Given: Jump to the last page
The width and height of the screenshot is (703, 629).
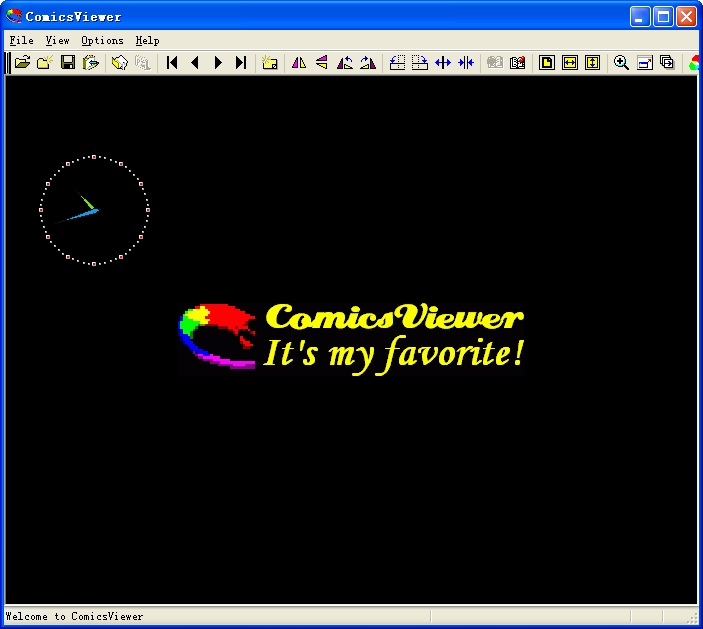Looking at the screenshot, I should pyautogui.click(x=241, y=62).
